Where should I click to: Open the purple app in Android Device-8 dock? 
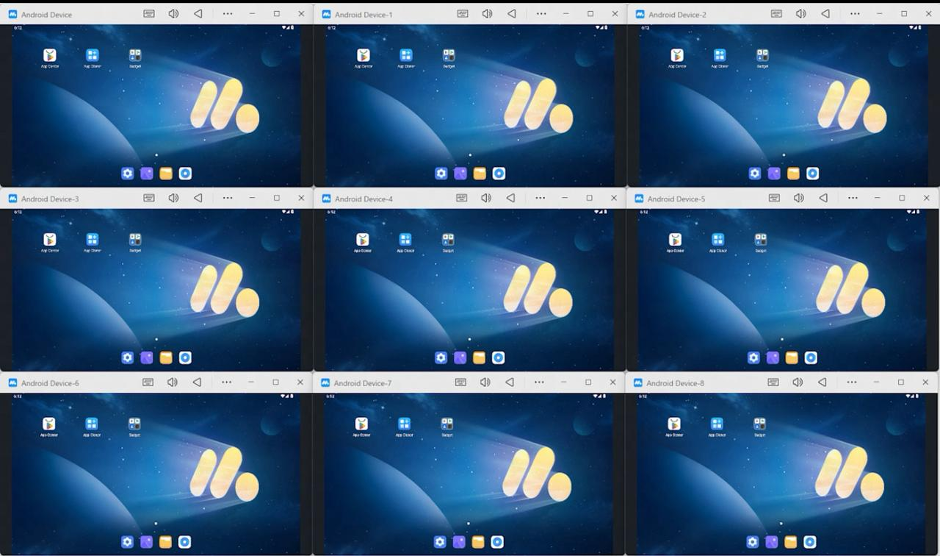[772, 542]
